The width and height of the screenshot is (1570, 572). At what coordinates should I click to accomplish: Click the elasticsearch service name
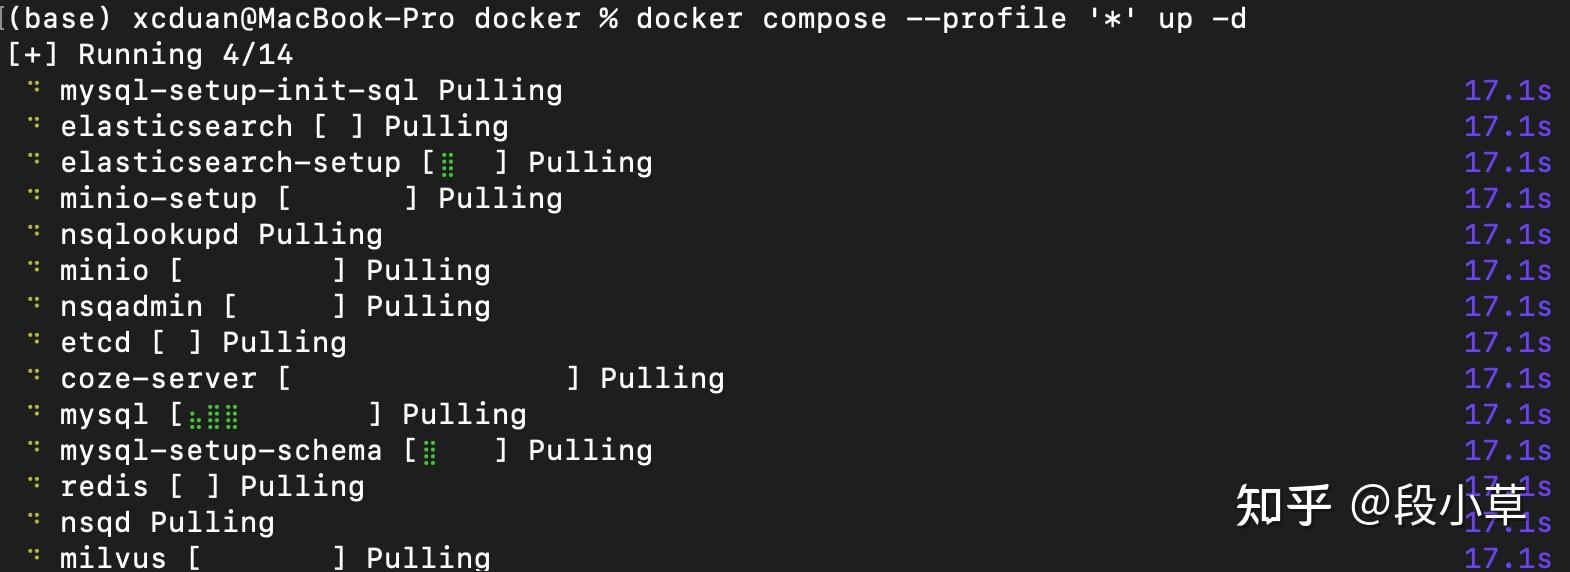click(x=176, y=127)
